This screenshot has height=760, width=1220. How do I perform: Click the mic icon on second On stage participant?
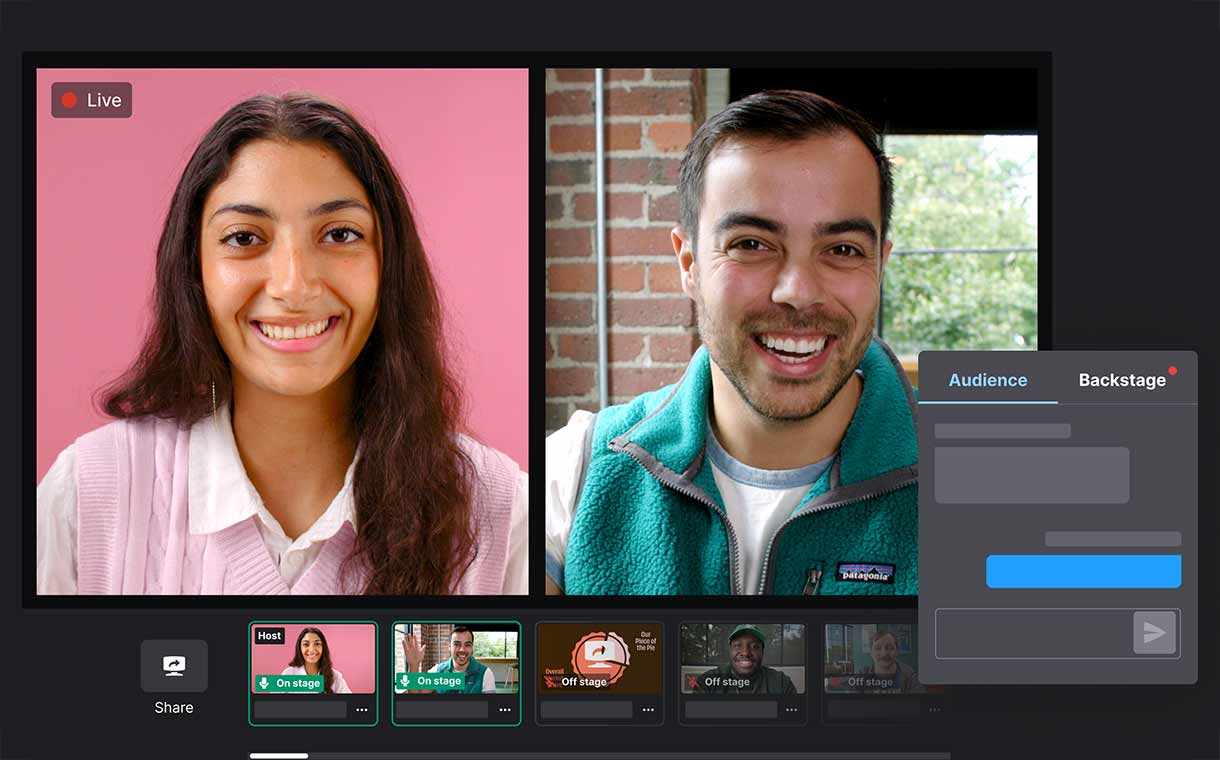tap(404, 680)
